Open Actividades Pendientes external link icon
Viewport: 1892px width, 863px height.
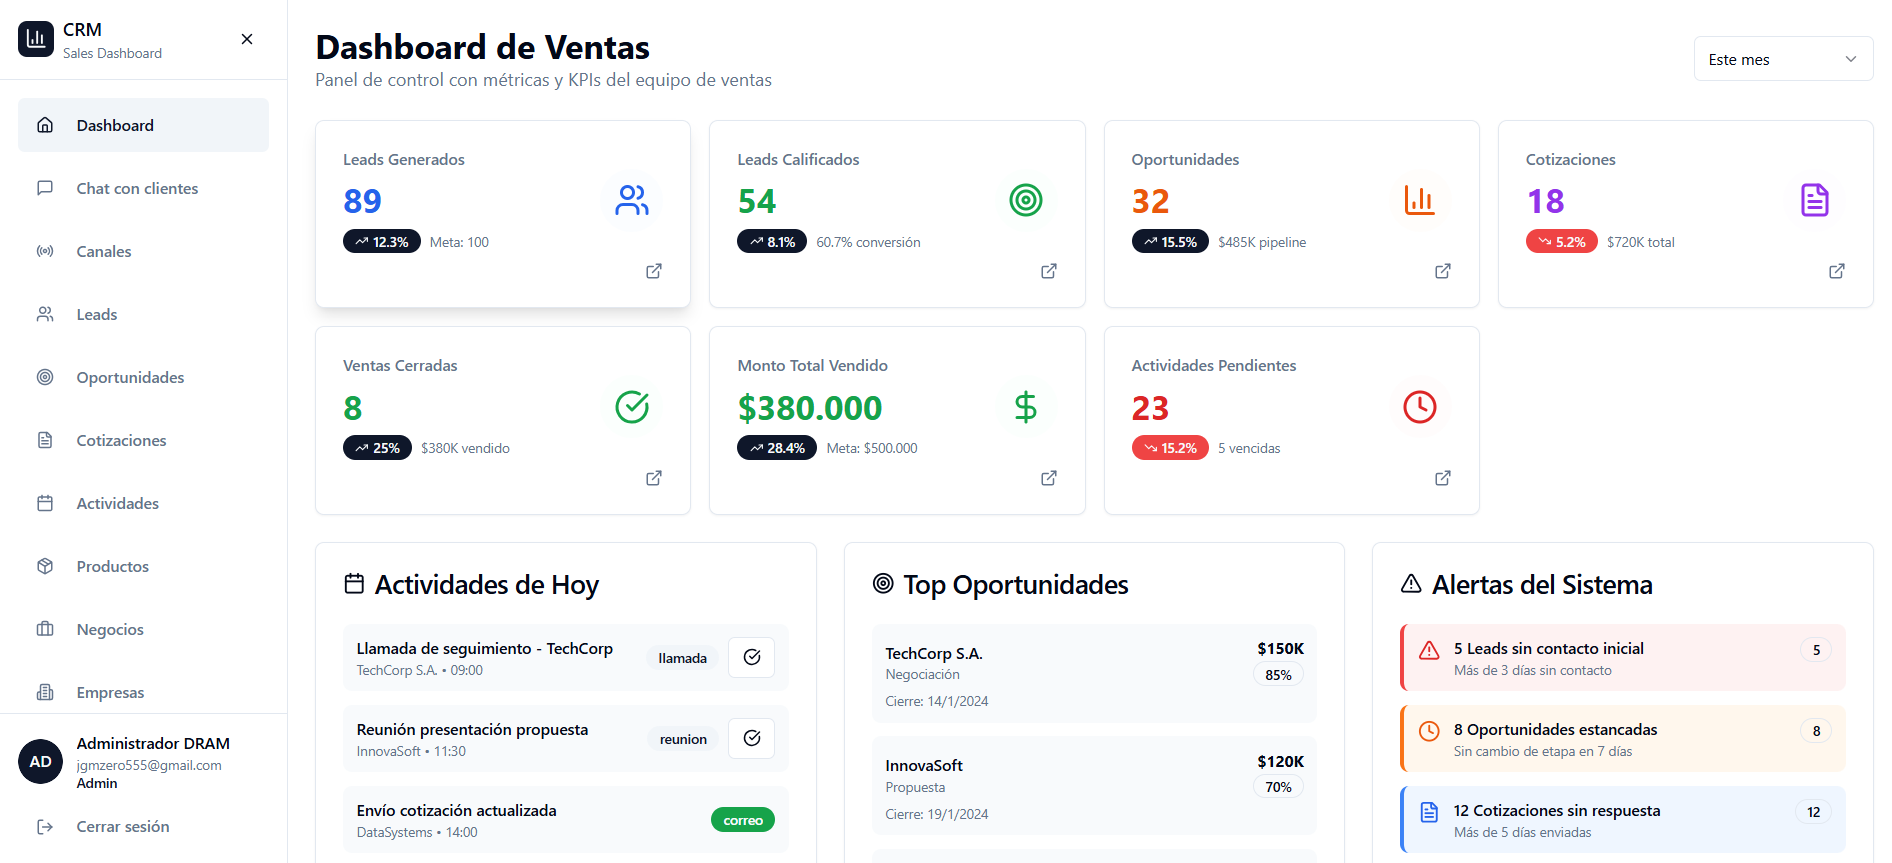(x=1442, y=478)
